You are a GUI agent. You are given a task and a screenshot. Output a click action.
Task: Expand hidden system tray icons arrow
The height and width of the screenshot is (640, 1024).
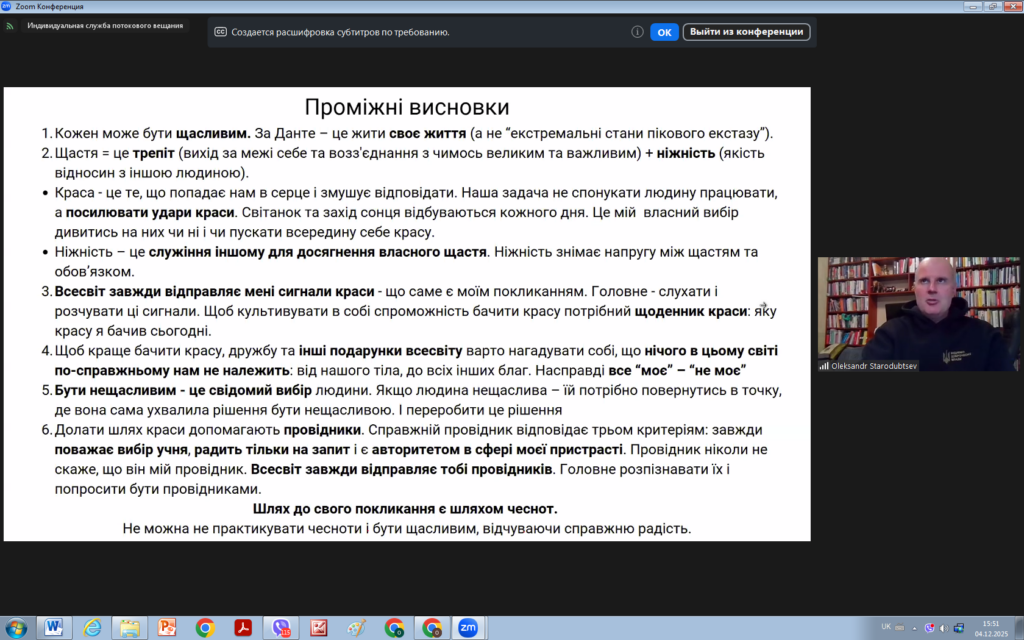tap(915, 627)
